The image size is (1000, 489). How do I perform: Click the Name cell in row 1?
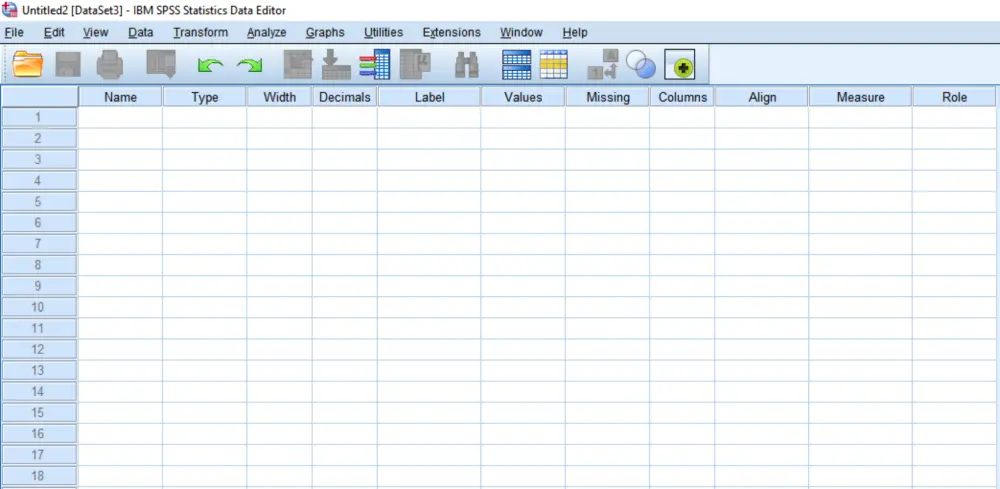(121, 117)
